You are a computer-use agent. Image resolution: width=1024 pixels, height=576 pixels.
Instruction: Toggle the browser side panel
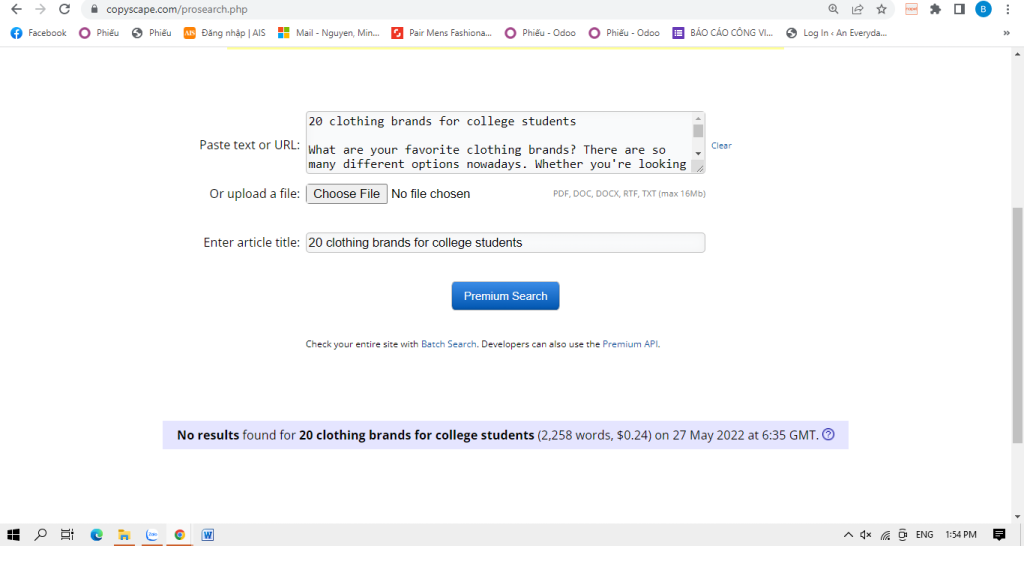(x=959, y=9)
